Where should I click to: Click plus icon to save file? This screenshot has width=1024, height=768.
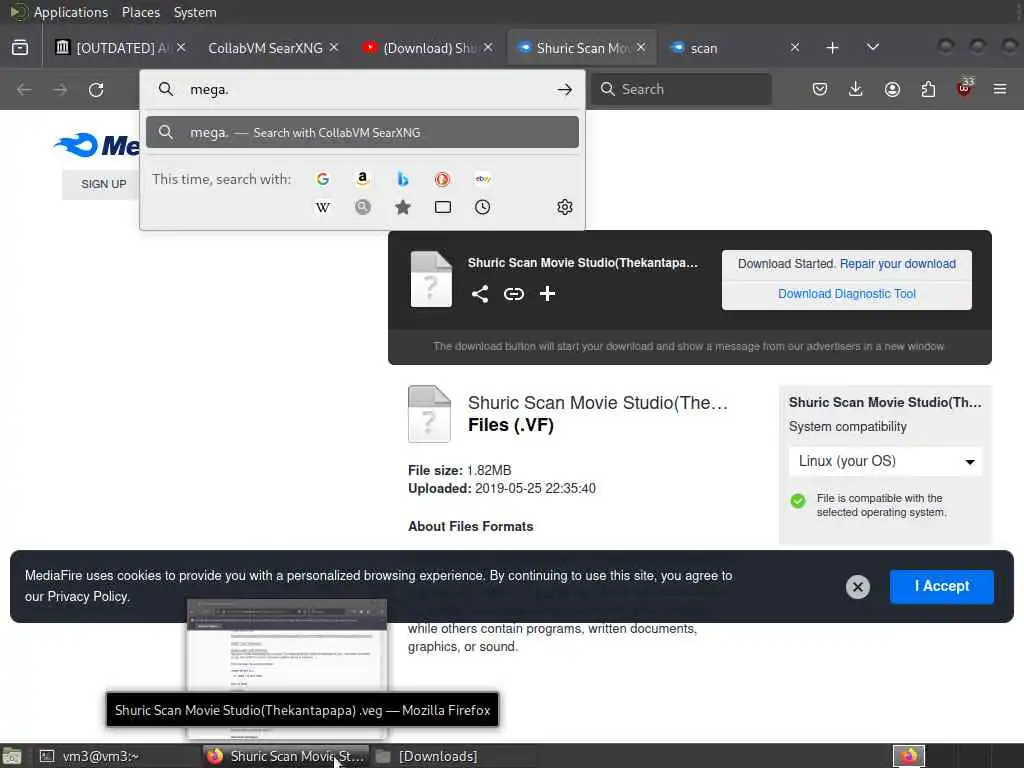(547, 294)
